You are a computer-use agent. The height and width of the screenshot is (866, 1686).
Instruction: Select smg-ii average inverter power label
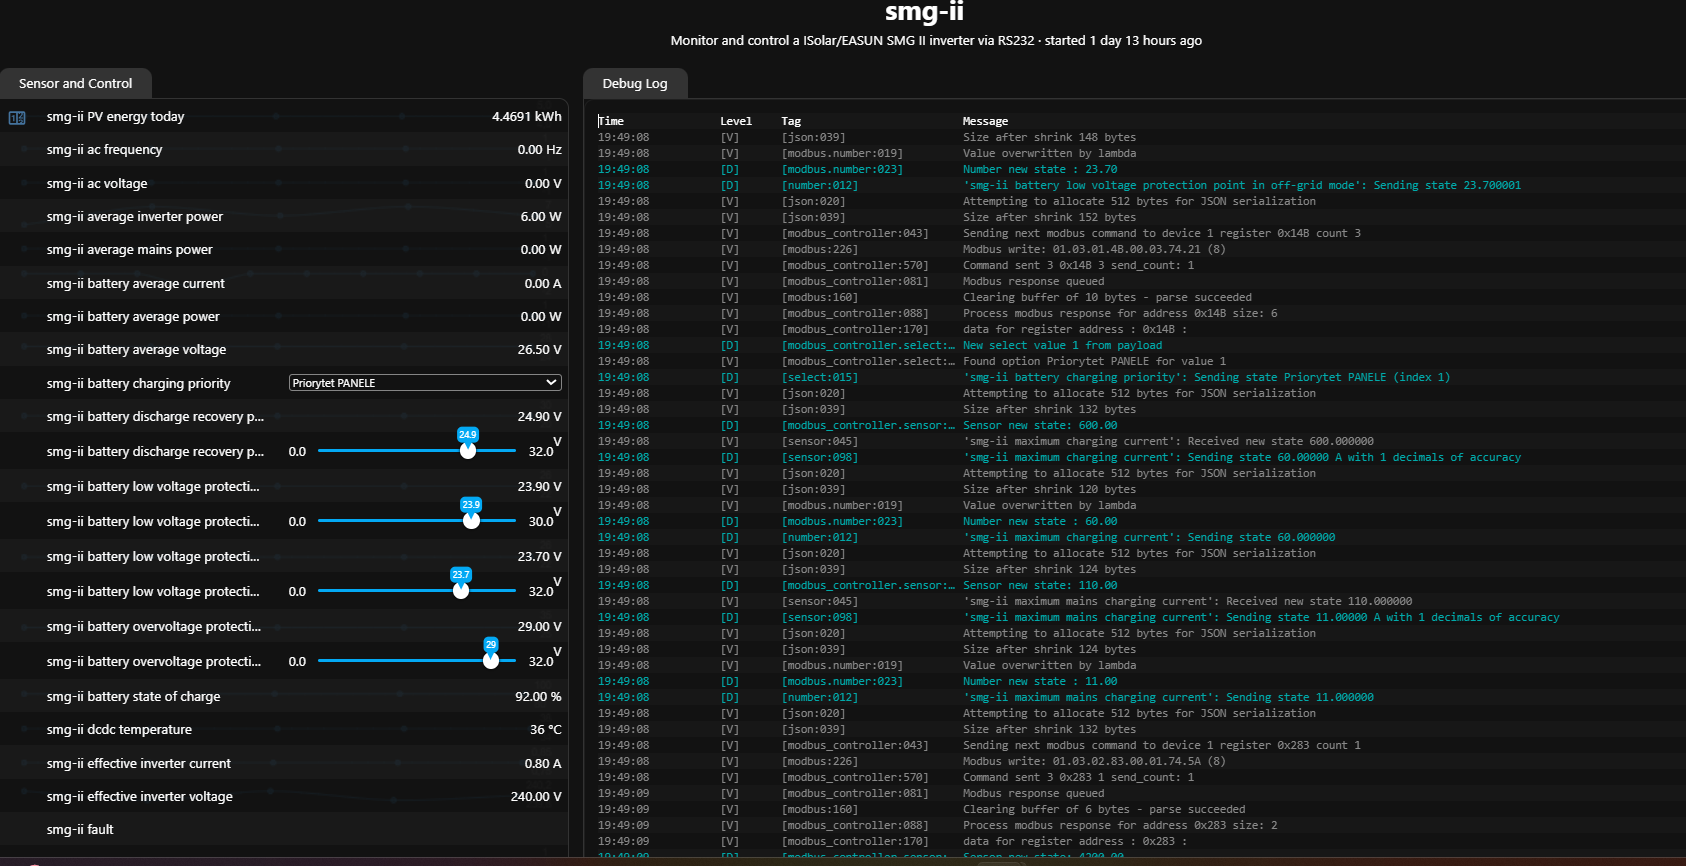[135, 217]
